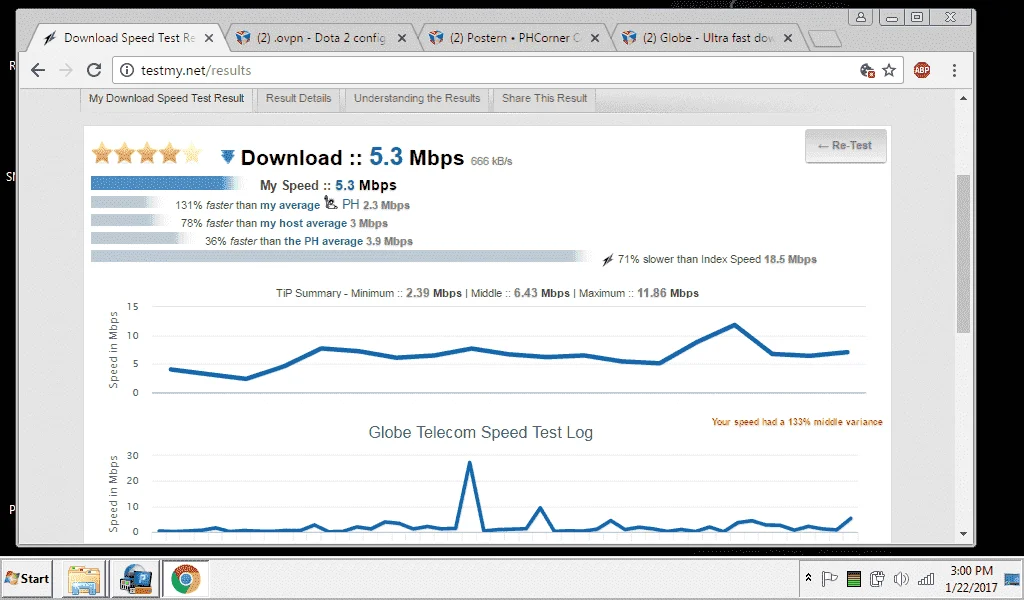Open the Chrome three-dot menu
The width and height of the screenshot is (1024, 600).
(954, 71)
